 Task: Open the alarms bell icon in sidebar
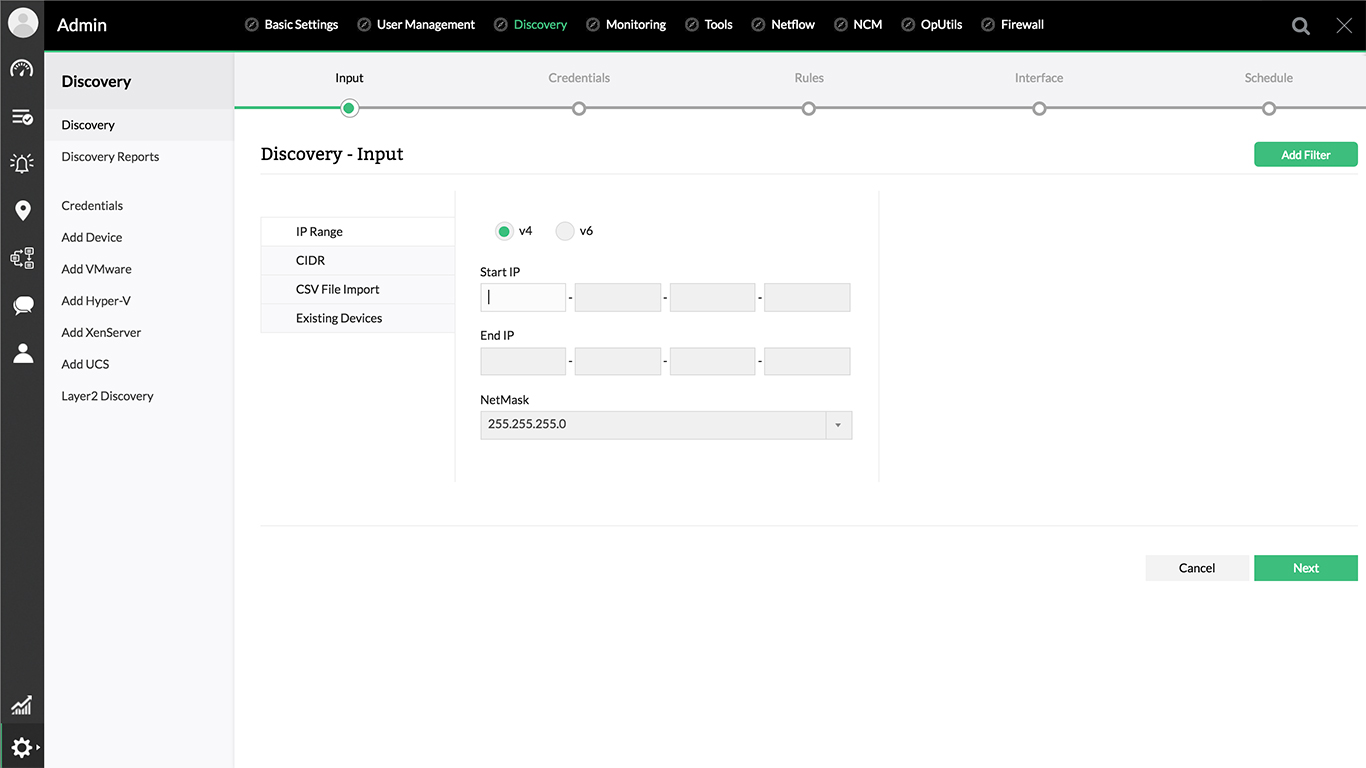click(22, 163)
